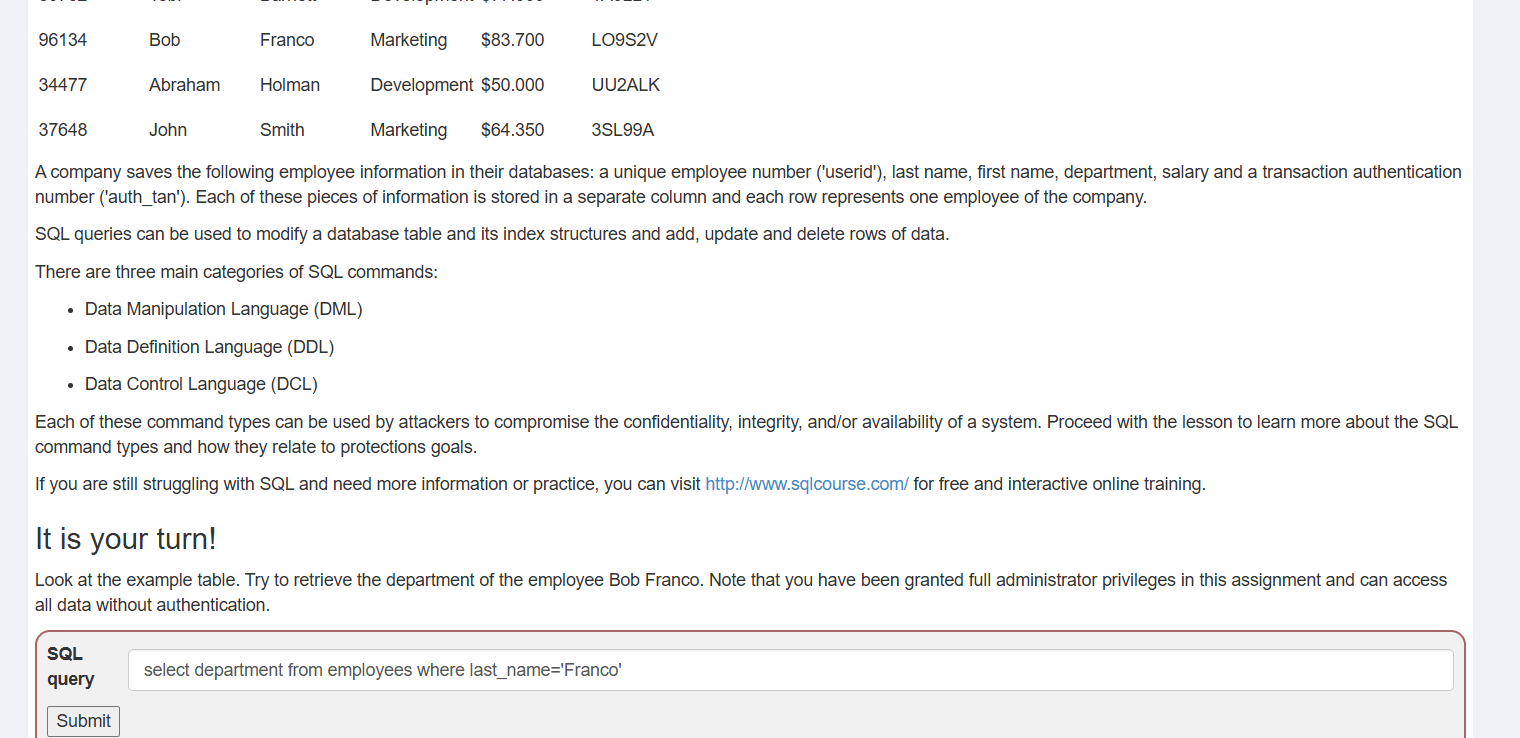Screen dimensions: 1520x738
Task: Click Bob's auth_tan value LO9S2V
Action: point(624,40)
